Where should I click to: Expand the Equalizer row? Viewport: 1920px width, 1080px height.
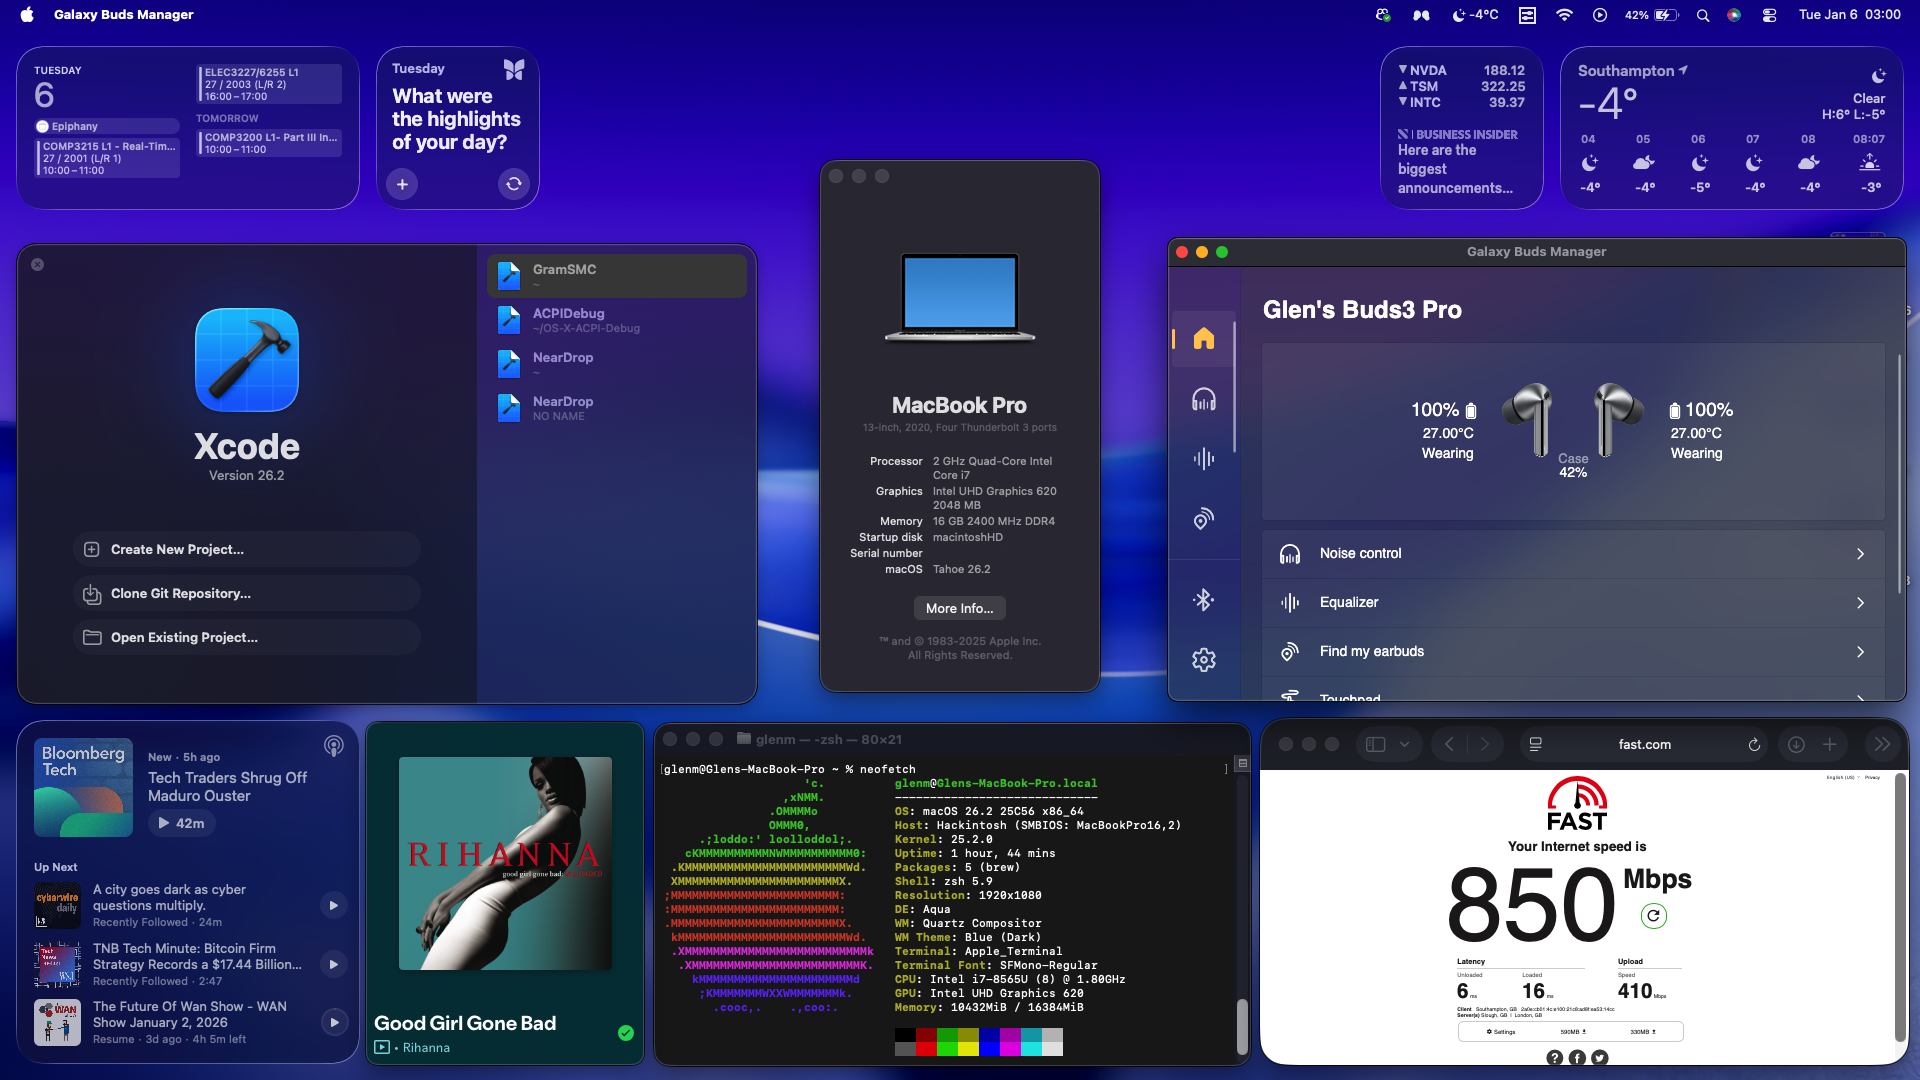(1573, 603)
